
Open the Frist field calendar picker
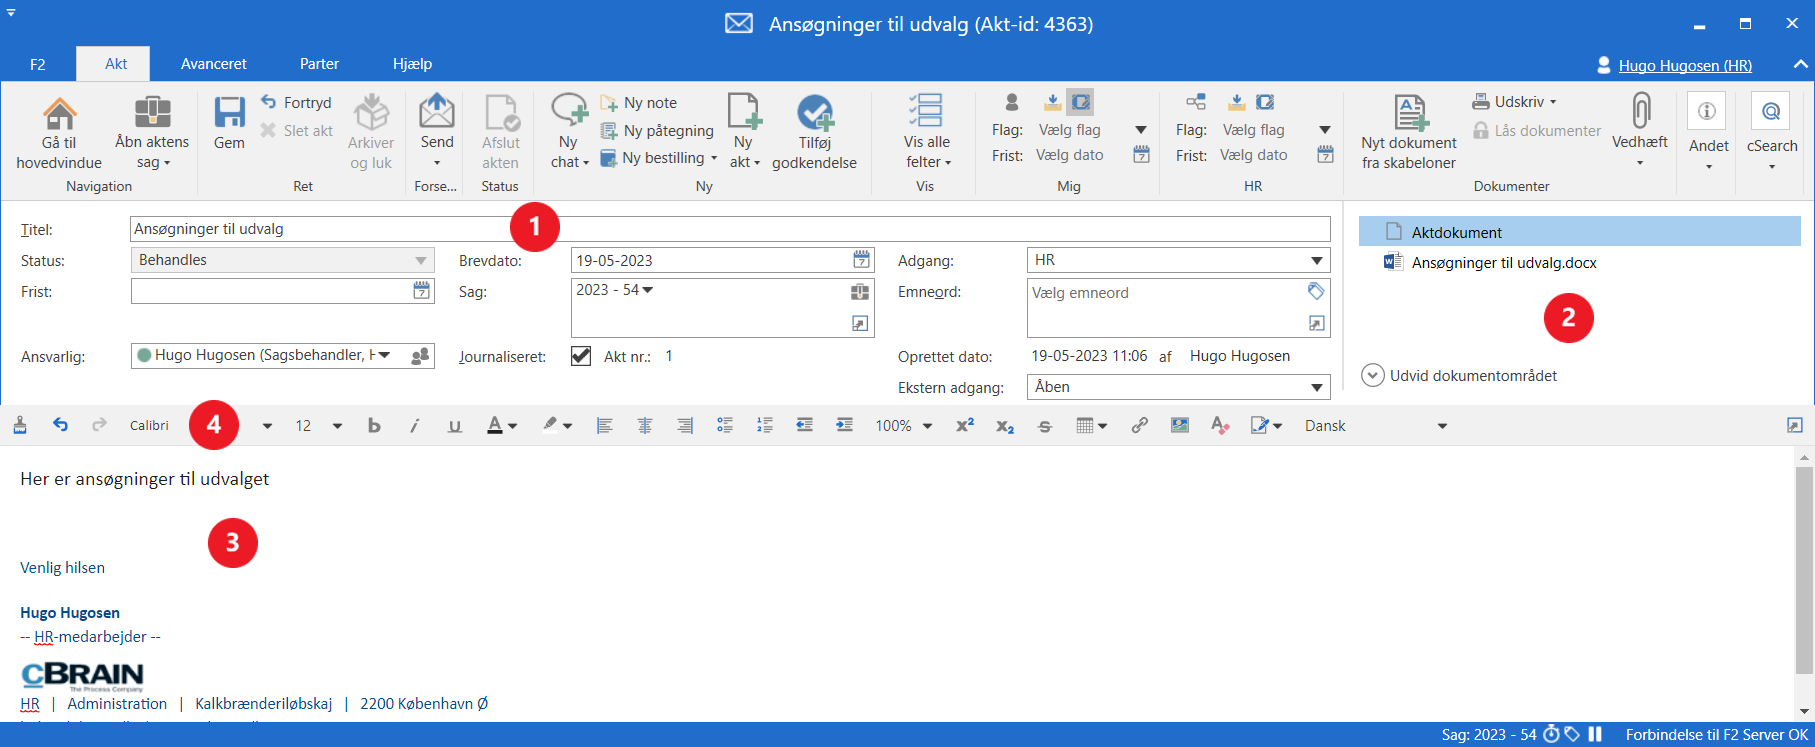click(422, 291)
